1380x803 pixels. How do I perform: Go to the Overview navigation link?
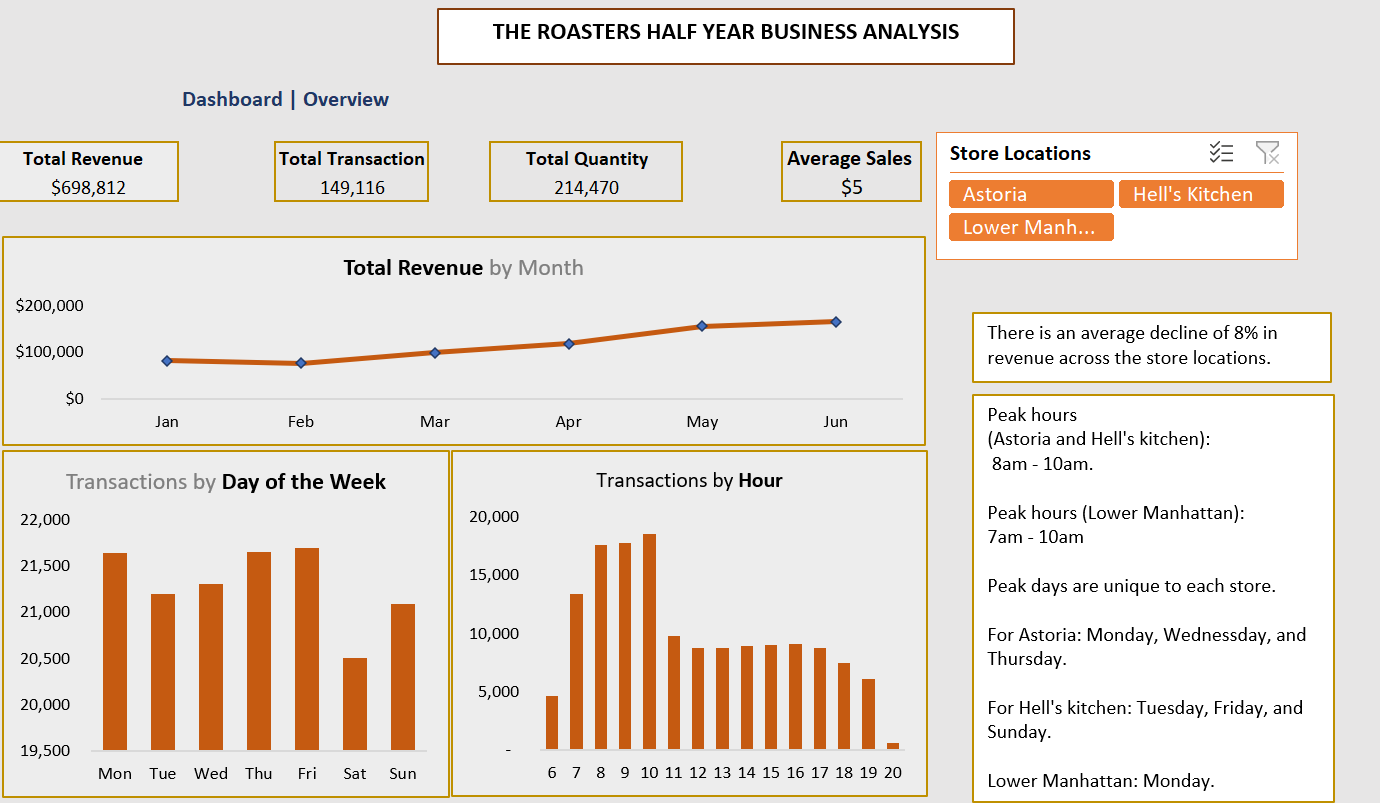[x=346, y=99]
